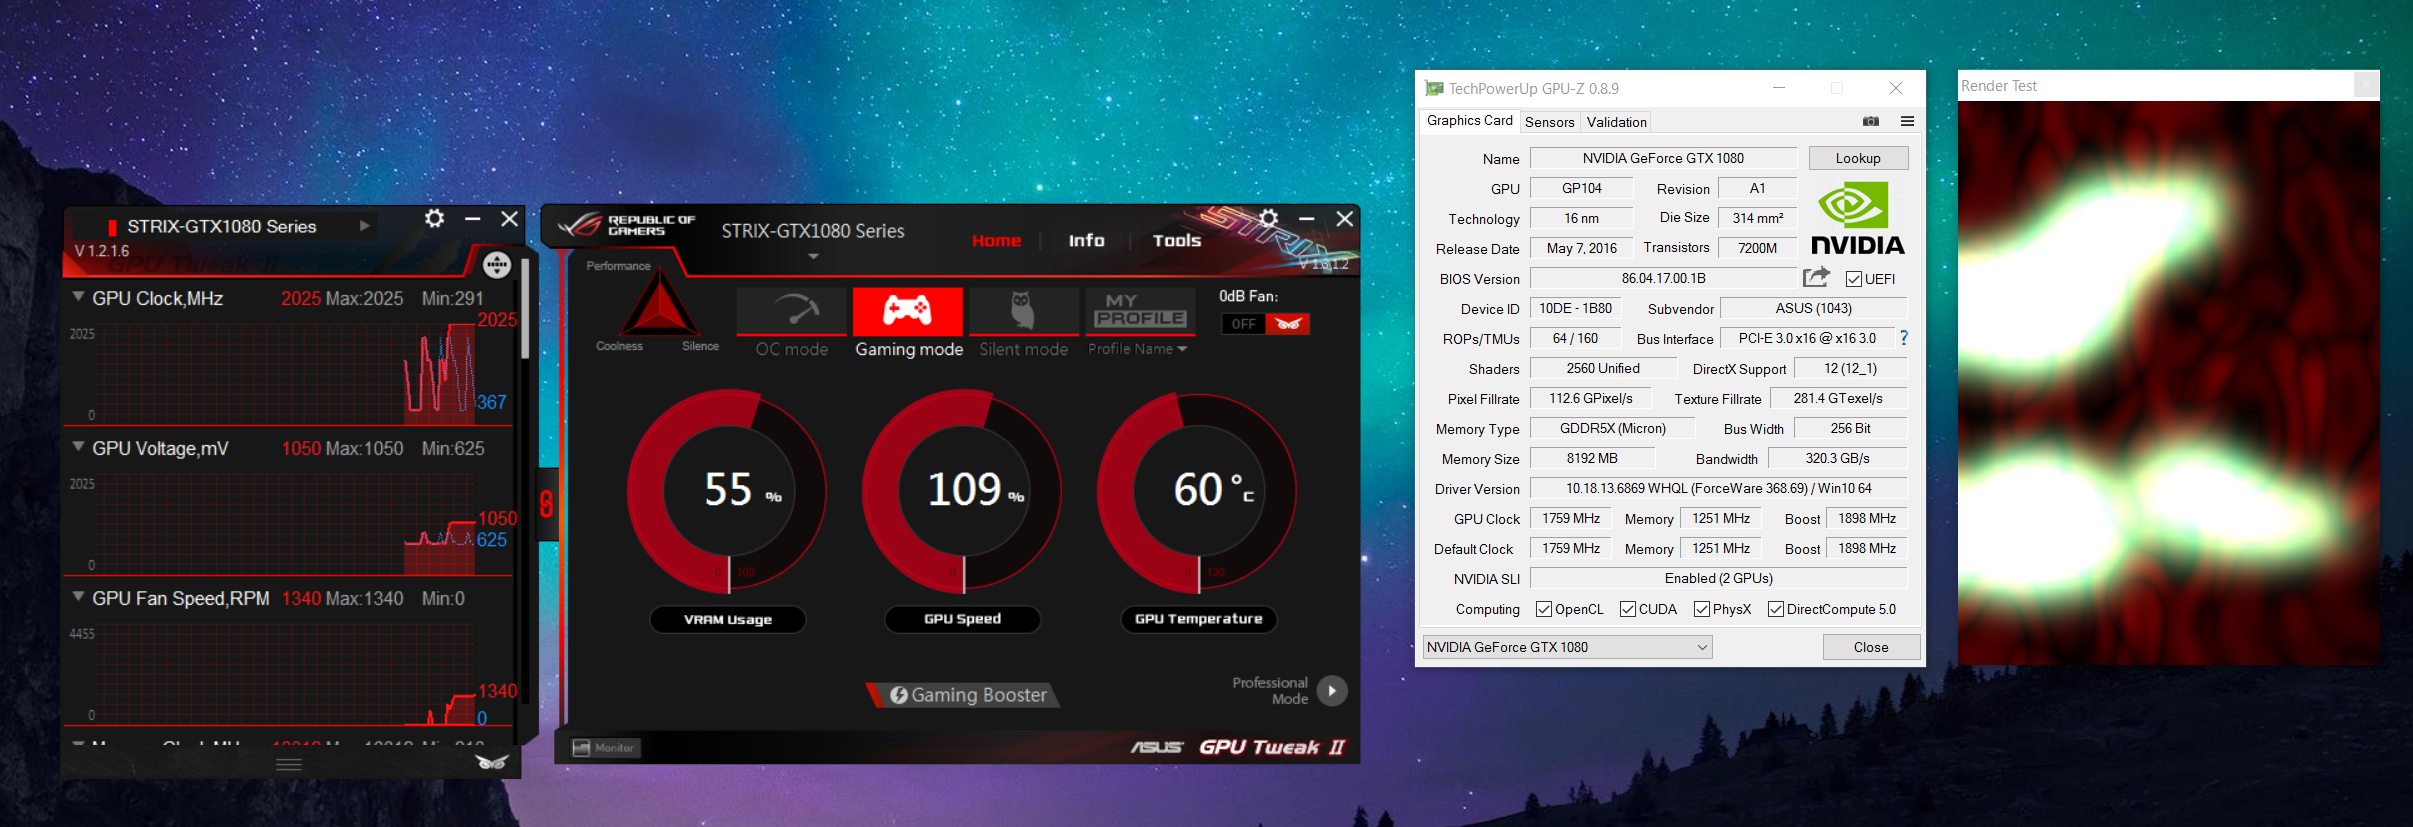Toggle the 0dB Fan OFF switch

click(x=1265, y=324)
